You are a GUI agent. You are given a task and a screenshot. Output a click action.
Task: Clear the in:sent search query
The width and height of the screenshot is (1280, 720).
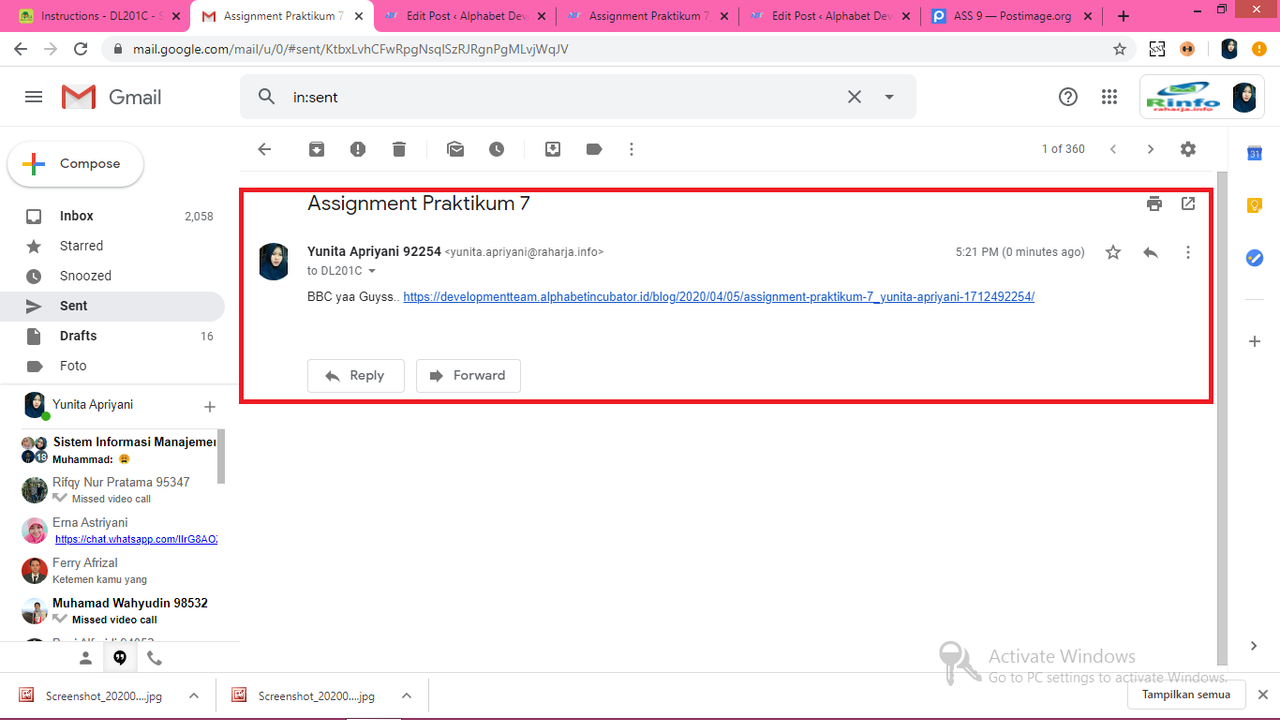(x=854, y=97)
